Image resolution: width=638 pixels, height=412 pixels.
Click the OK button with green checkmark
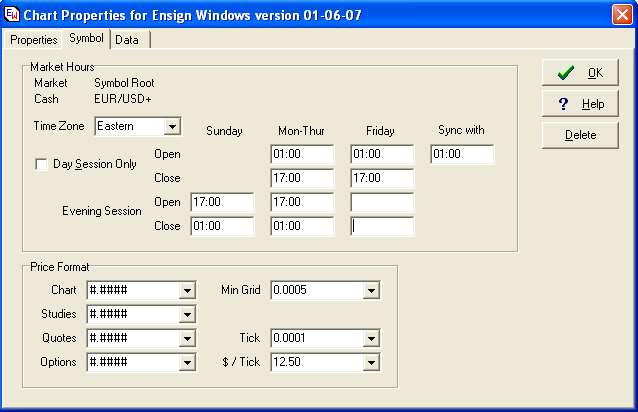click(580, 73)
